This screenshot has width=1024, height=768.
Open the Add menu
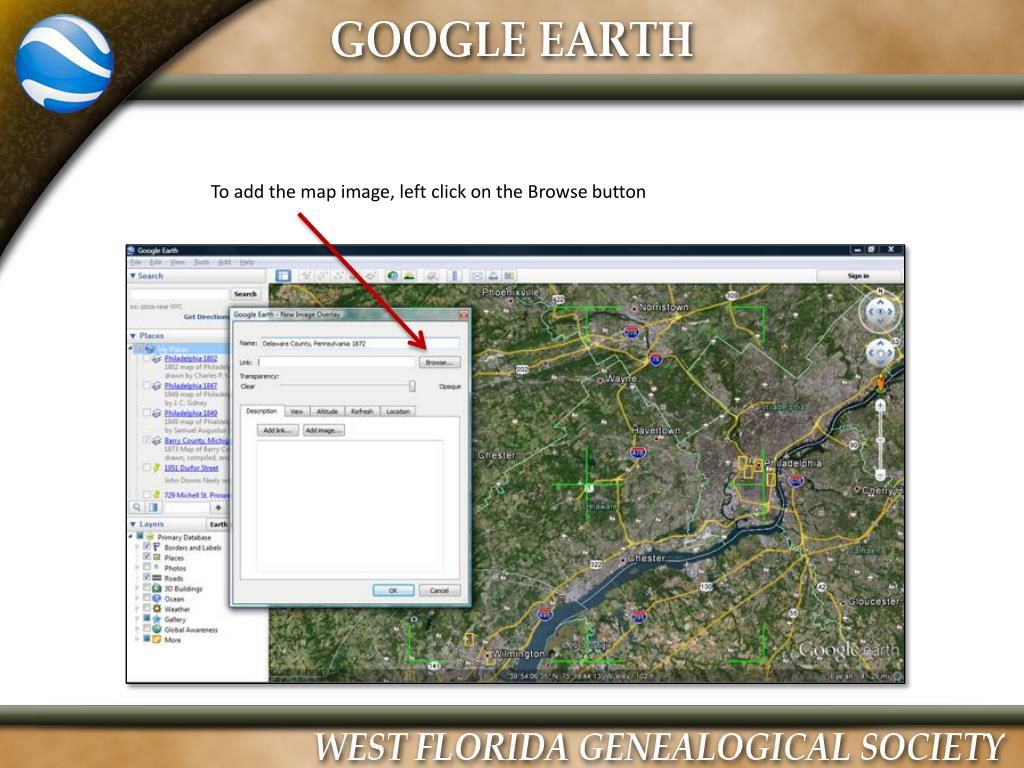(x=224, y=262)
